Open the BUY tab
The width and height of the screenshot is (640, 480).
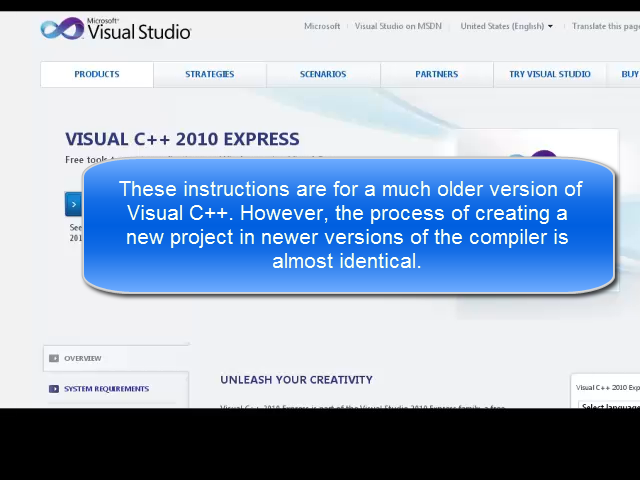[624, 74]
